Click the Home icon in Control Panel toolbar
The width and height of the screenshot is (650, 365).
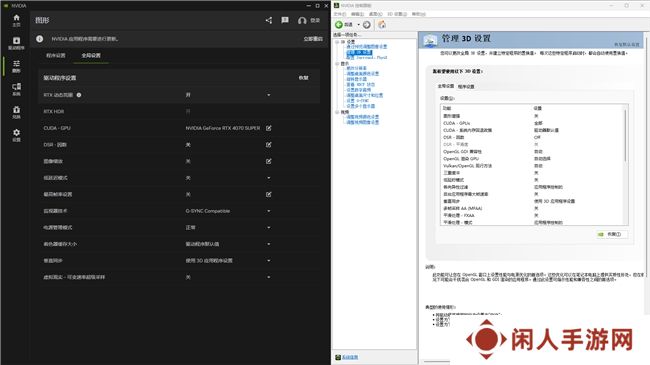[382, 25]
